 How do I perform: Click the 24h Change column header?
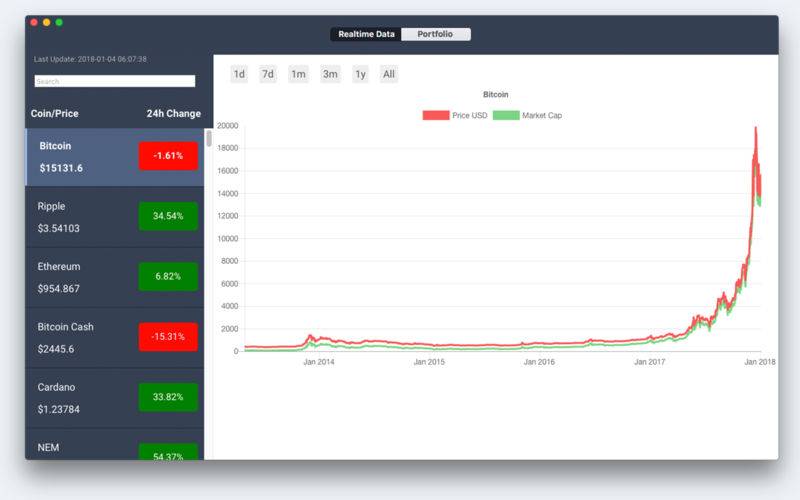pos(173,114)
